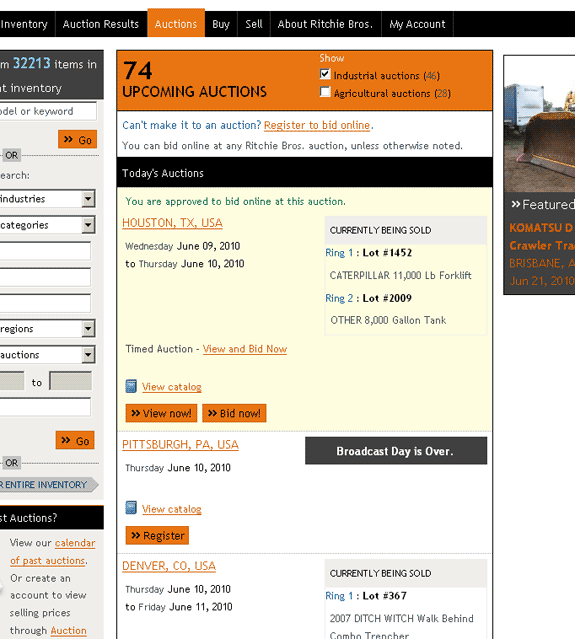Click the range end field after 'to'
Viewport: 575px width, 639px height.
point(70,381)
